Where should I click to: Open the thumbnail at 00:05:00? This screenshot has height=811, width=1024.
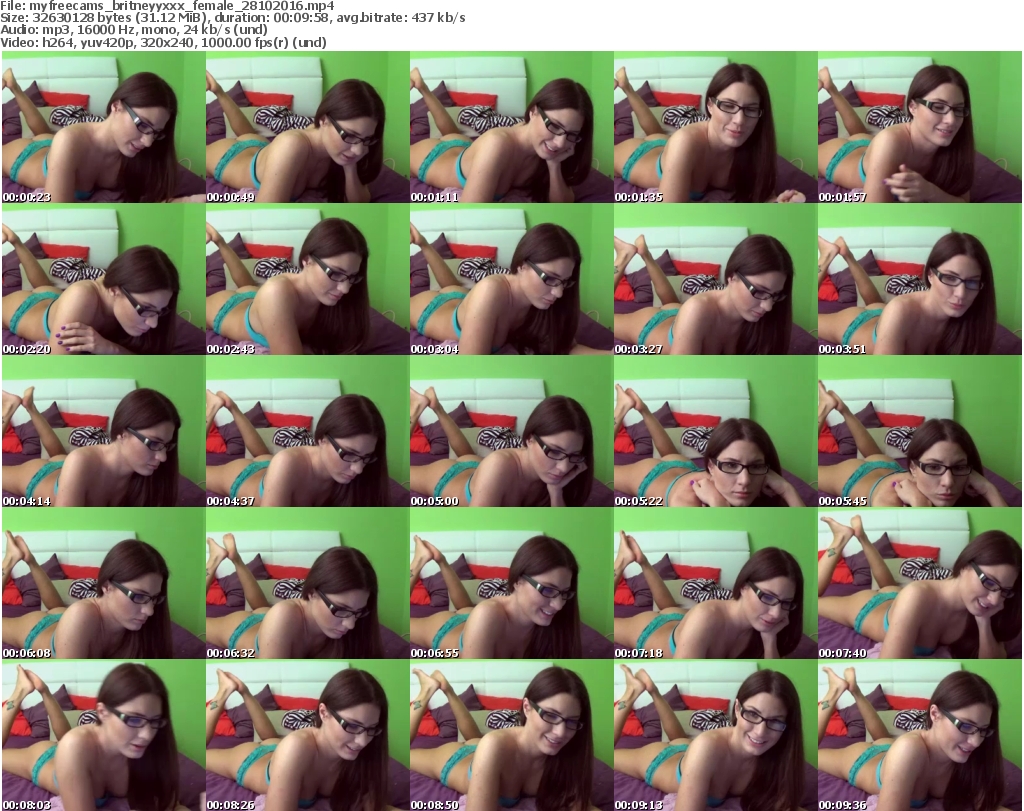511,431
